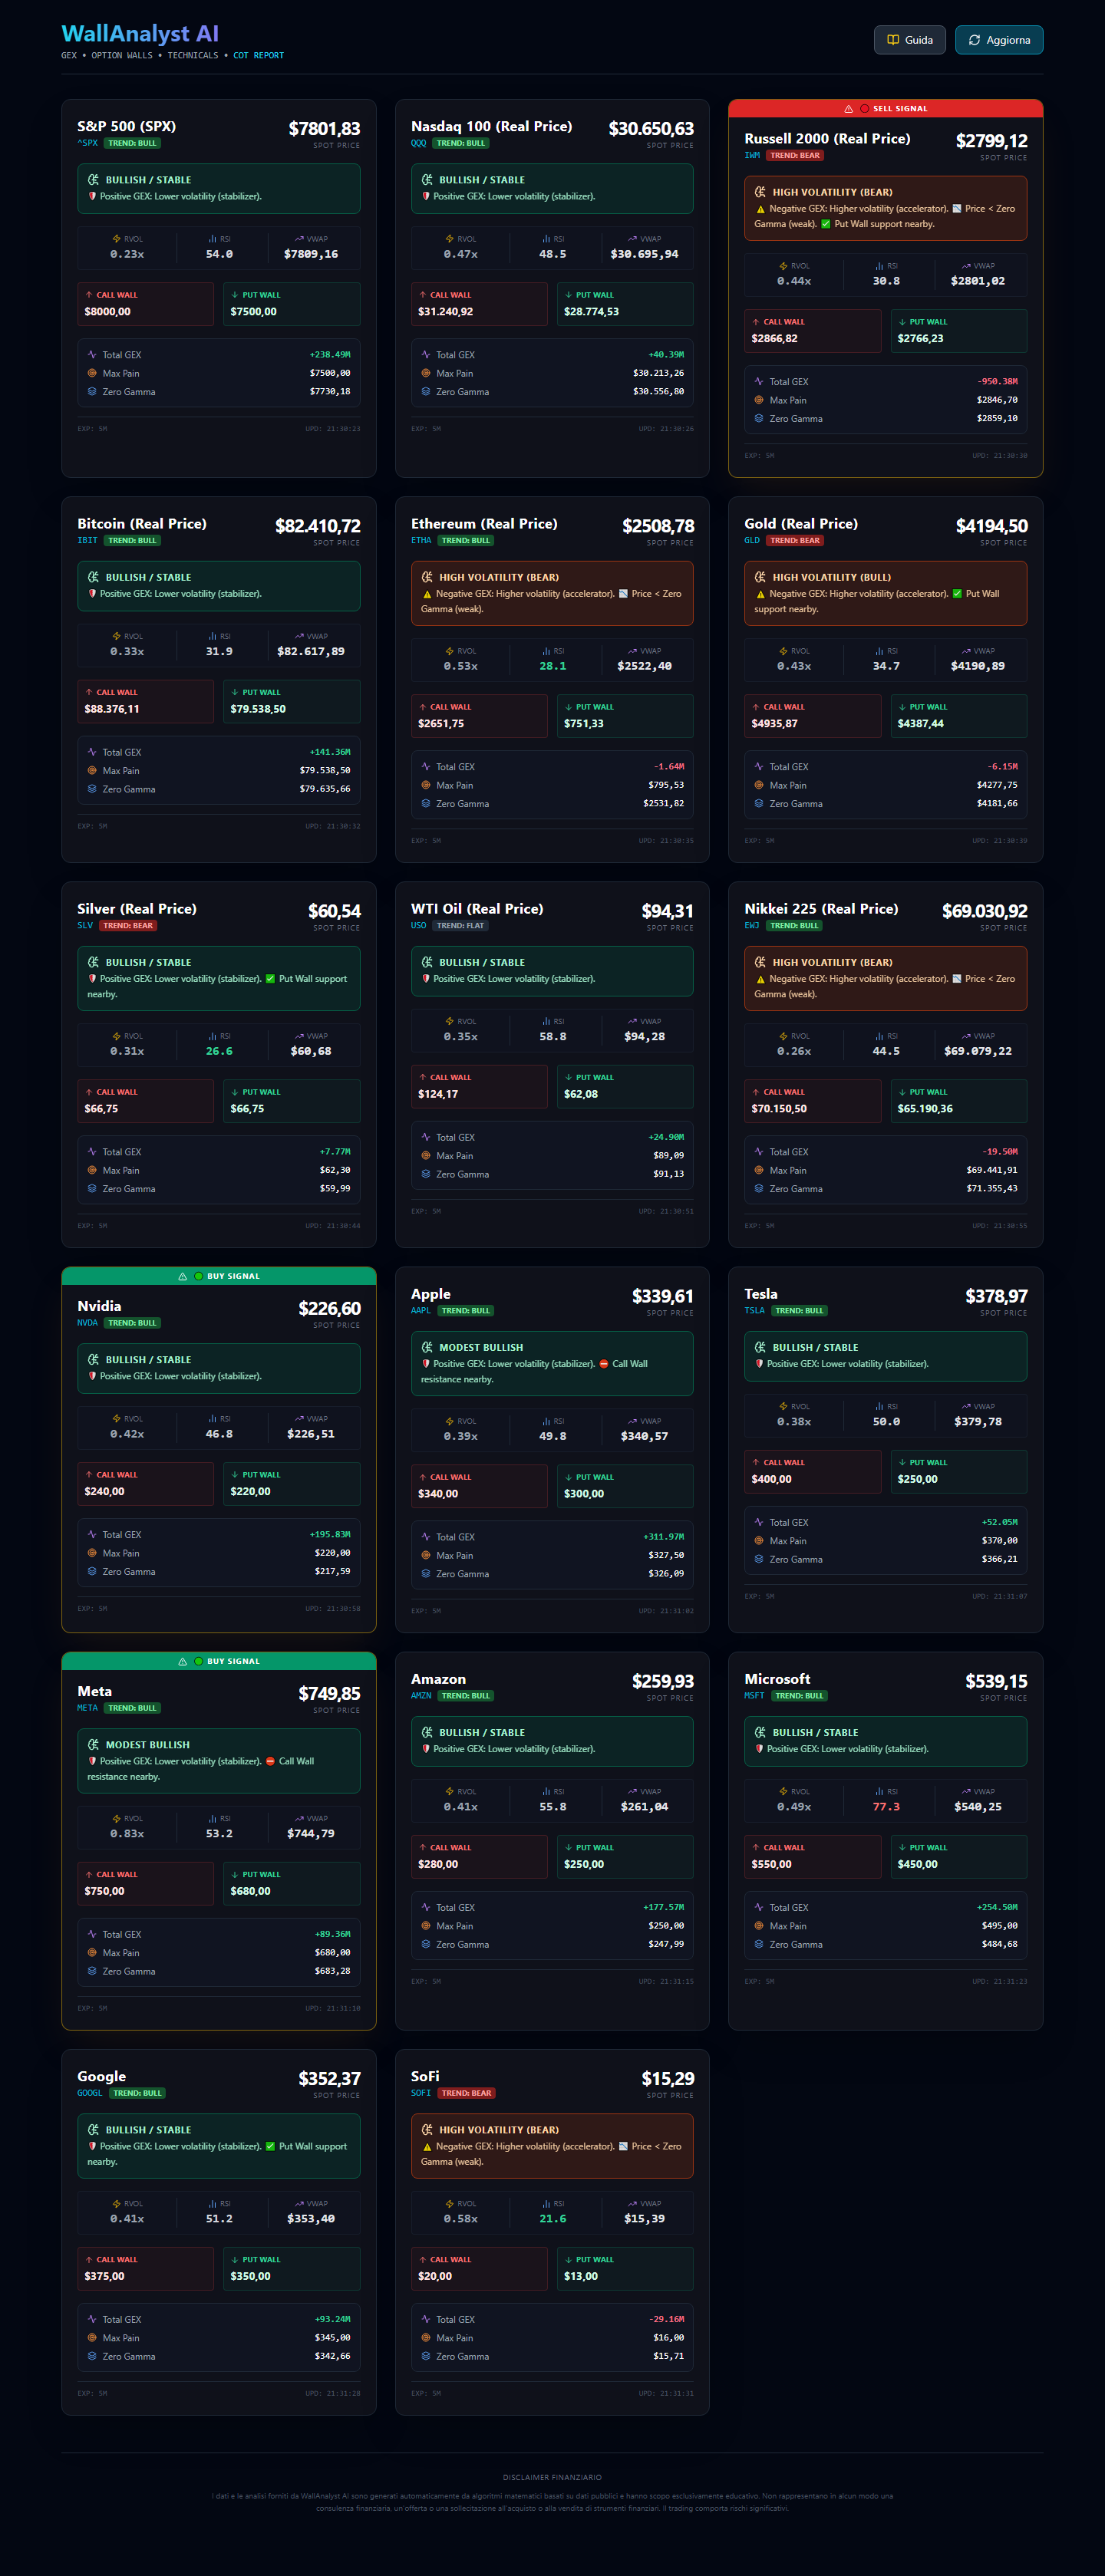Click Russell 2000 Total GEX -950.38M
The height and width of the screenshot is (2576, 1105).
pyautogui.click(x=997, y=381)
